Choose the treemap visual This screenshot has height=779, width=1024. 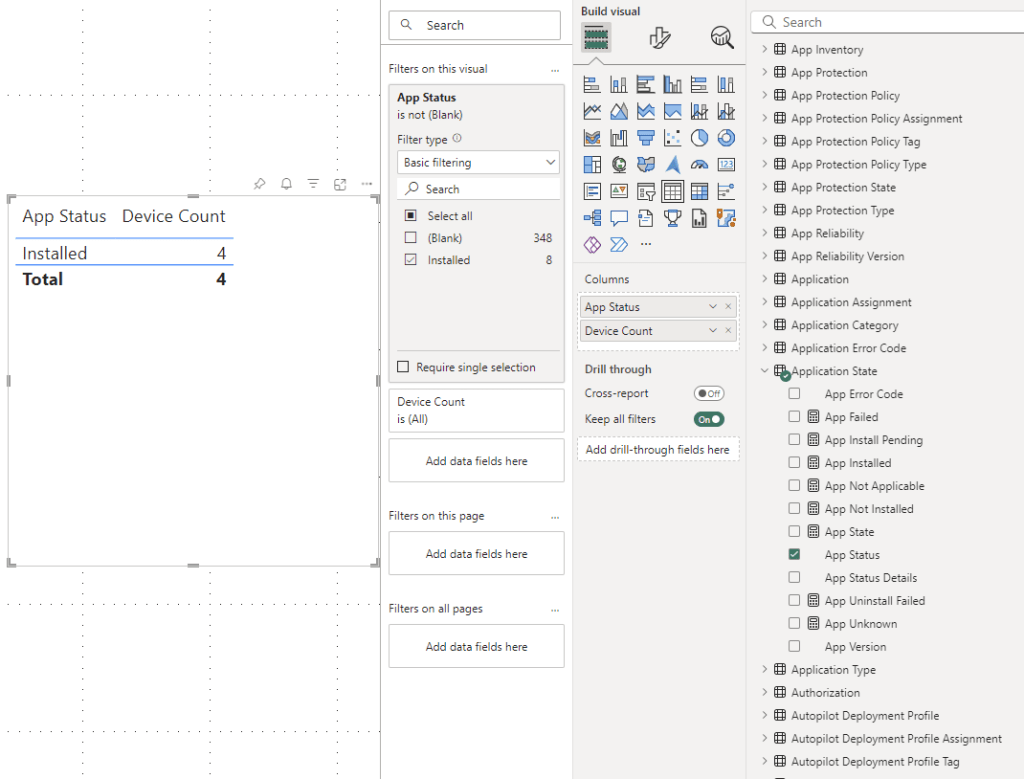pos(592,165)
